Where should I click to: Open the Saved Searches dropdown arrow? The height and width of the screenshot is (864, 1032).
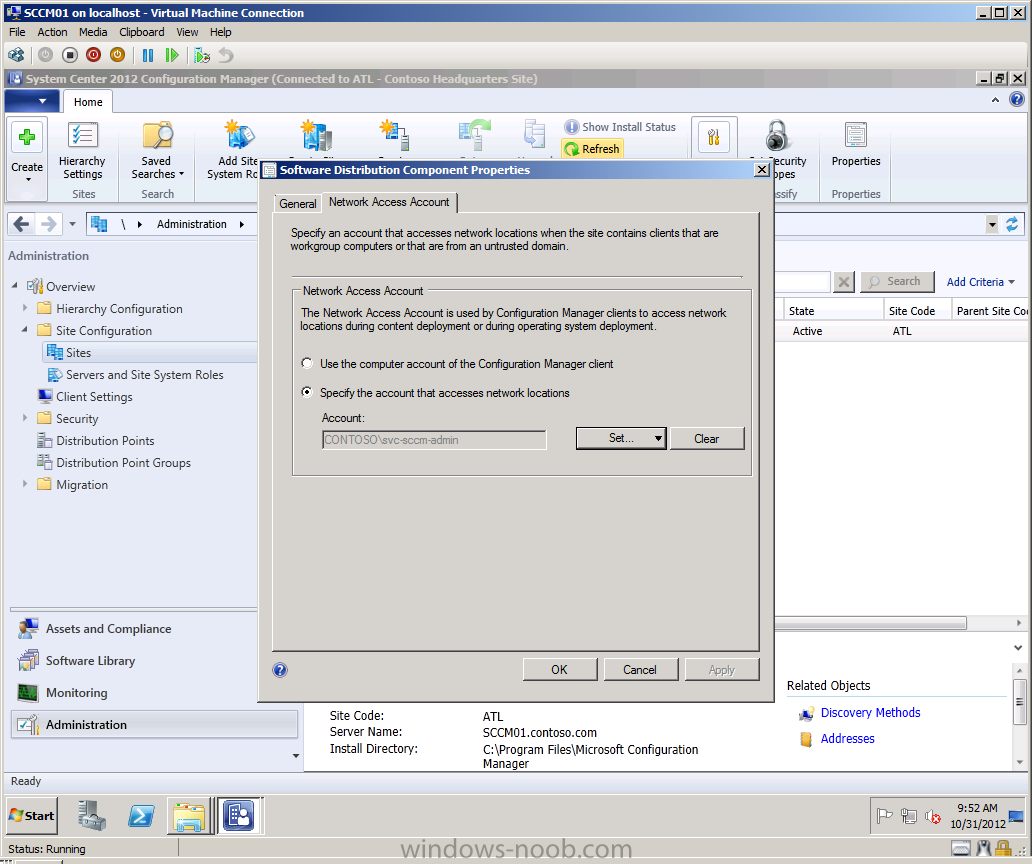point(182,174)
